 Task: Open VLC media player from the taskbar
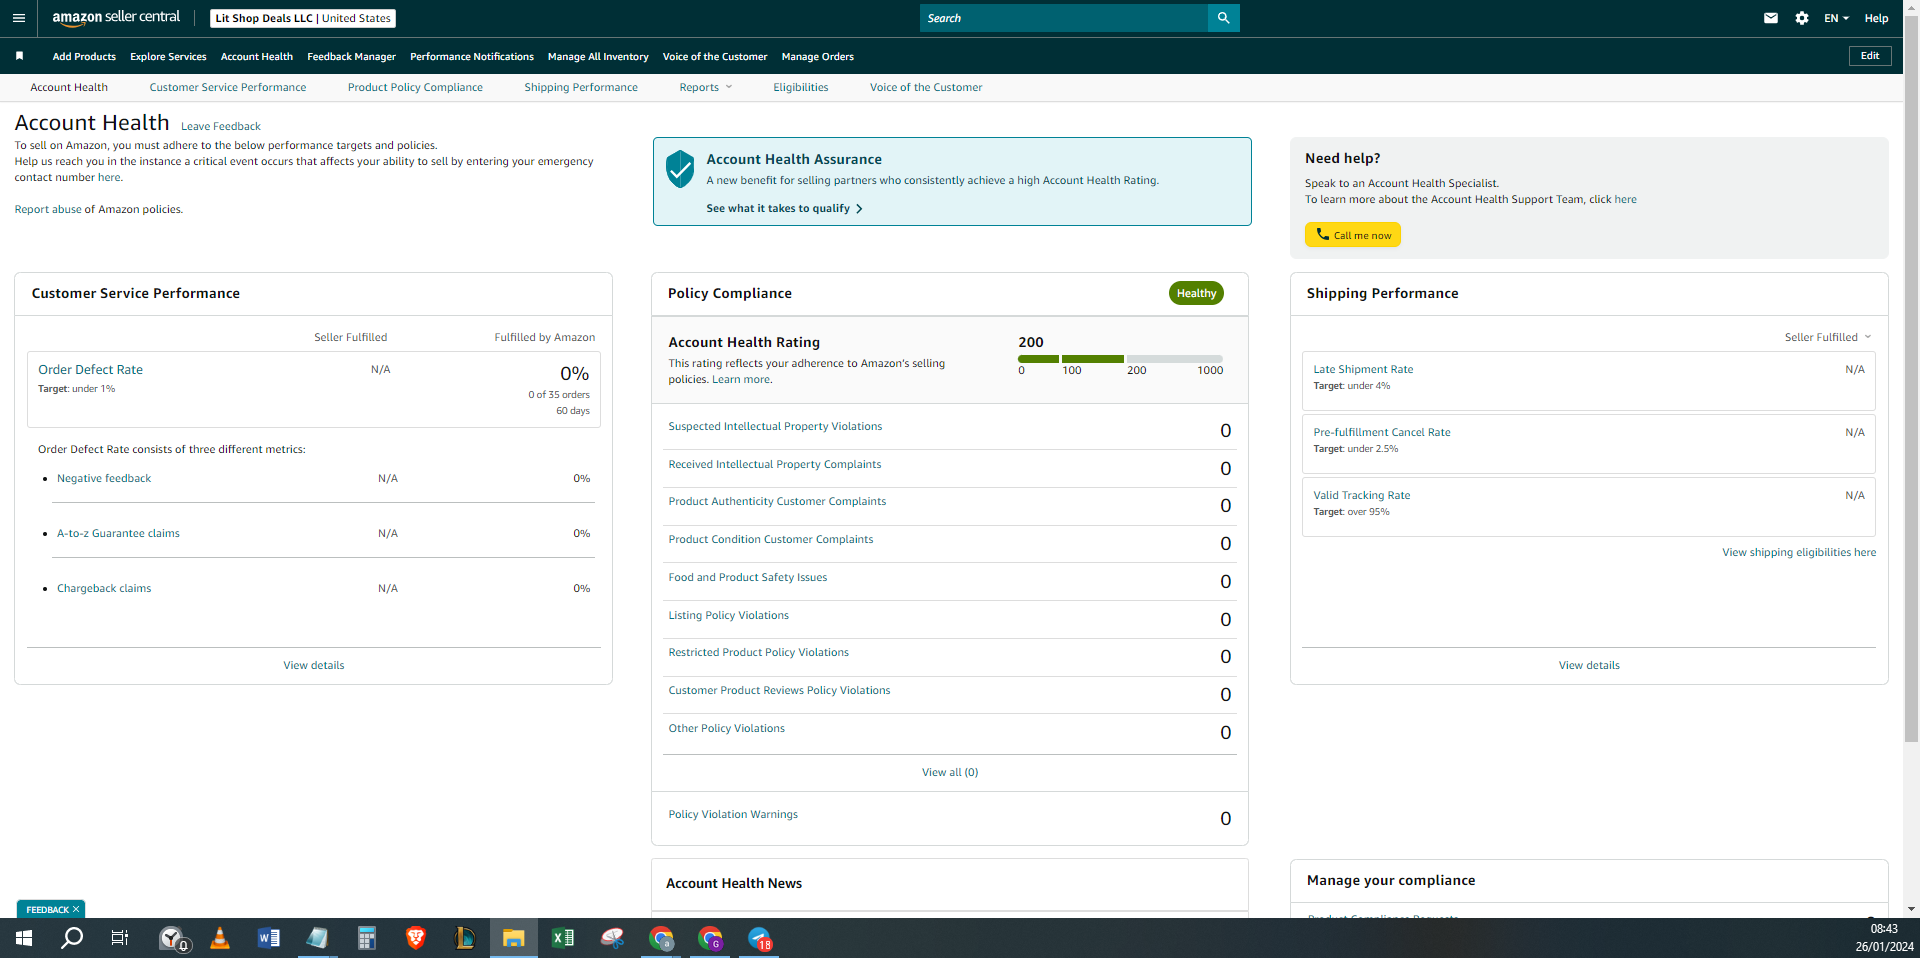220,938
